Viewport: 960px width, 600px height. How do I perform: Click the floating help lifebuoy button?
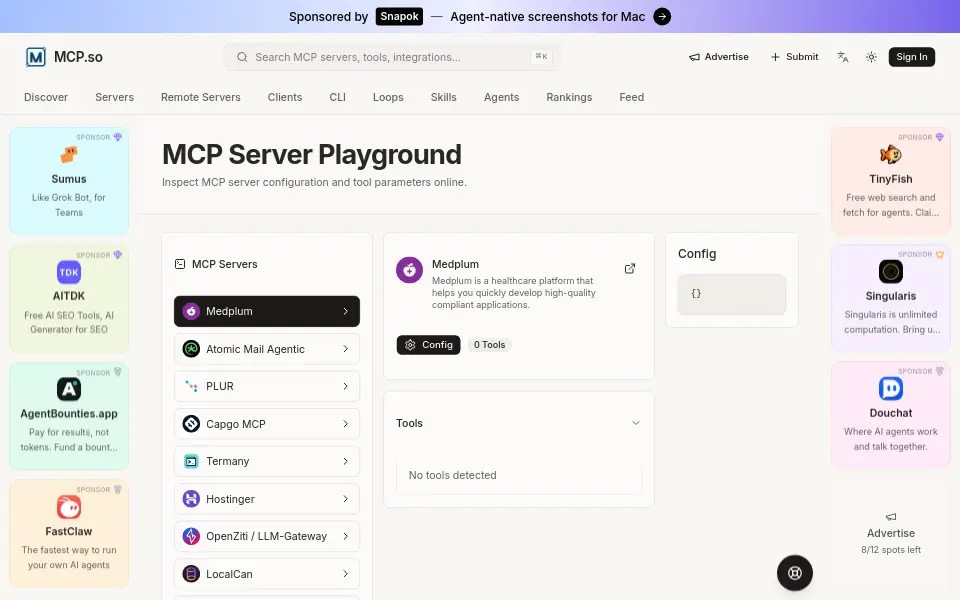coord(795,573)
